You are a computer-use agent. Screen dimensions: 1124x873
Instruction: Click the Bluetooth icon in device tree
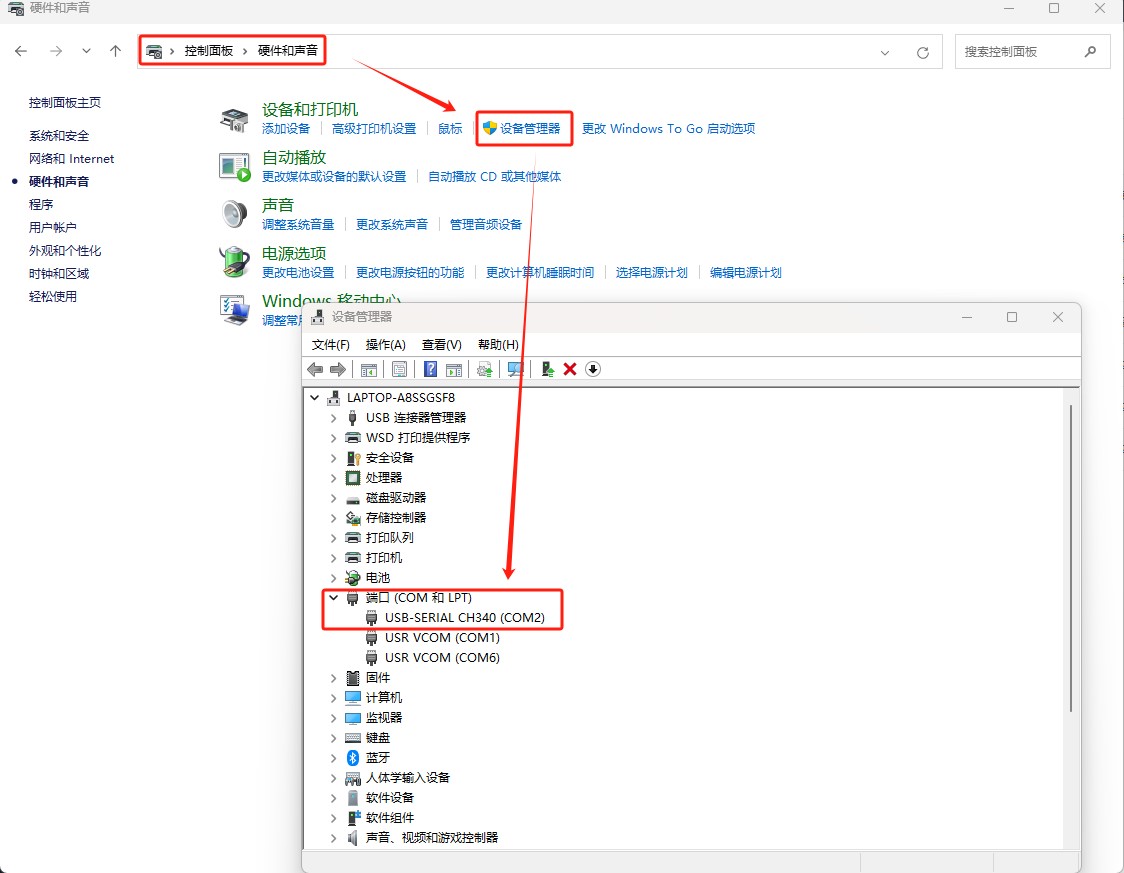[353, 758]
